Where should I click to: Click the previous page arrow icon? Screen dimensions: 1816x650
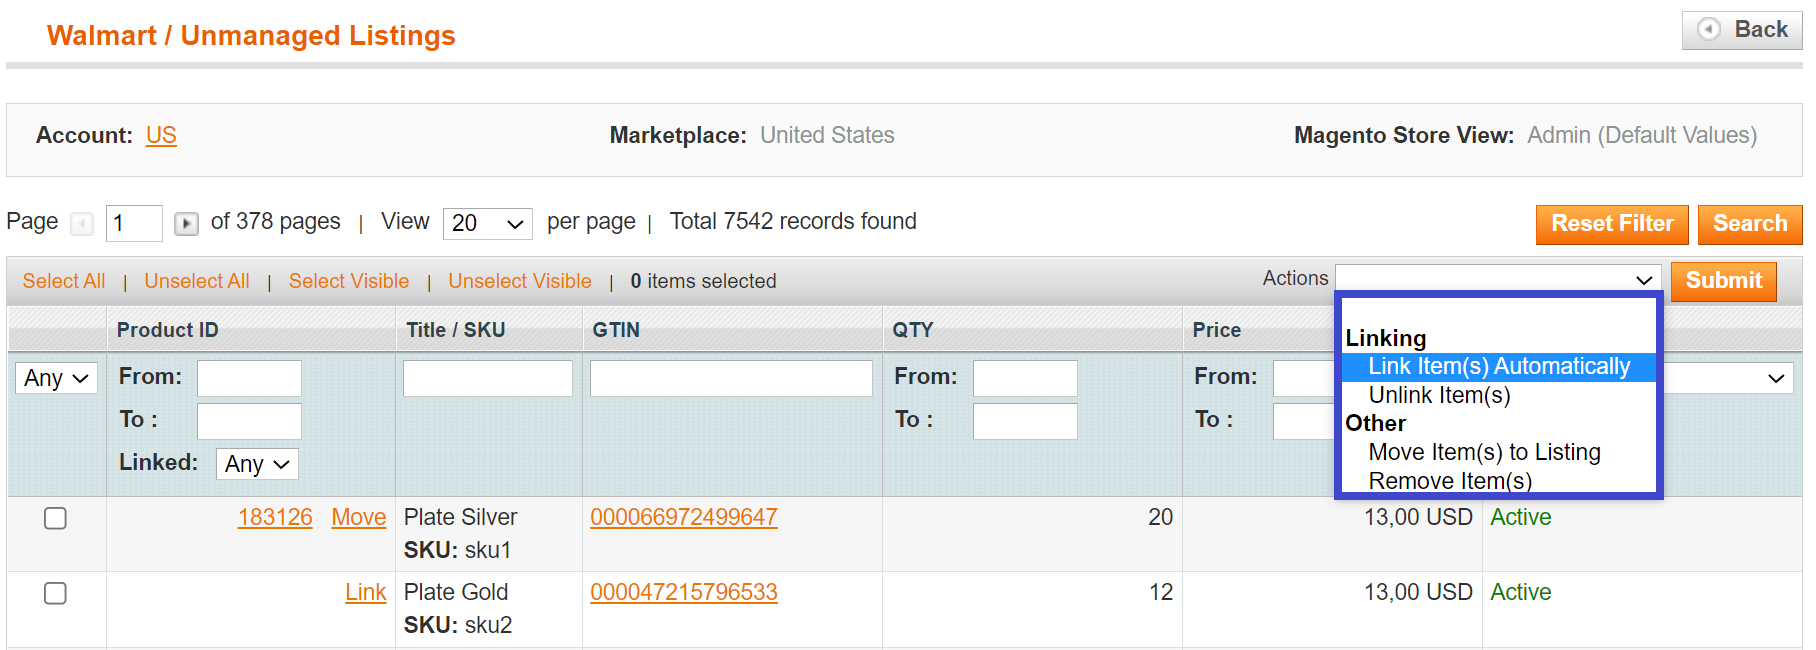tap(83, 224)
